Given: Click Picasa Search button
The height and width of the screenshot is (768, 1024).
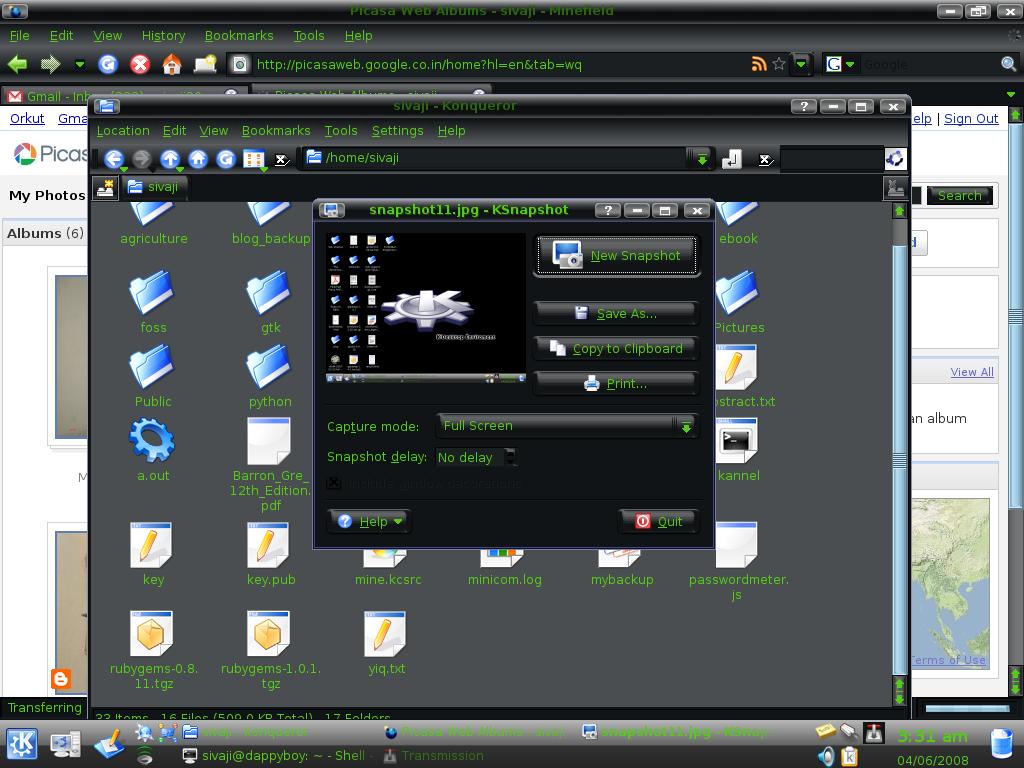Looking at the screenshot, I should pos(959,195).
